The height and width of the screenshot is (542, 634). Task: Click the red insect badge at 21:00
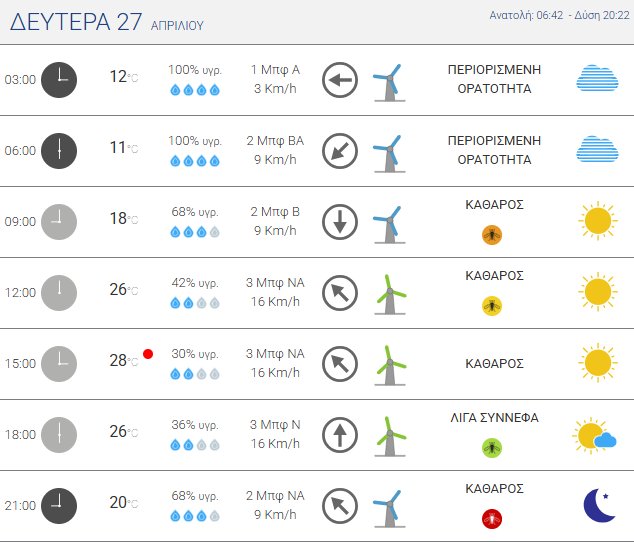coord(492,518)
